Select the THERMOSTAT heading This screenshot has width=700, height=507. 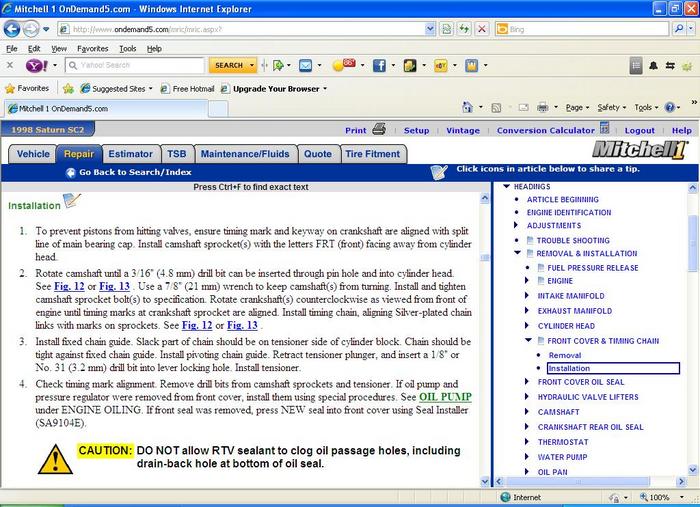[x=563, y=442]
